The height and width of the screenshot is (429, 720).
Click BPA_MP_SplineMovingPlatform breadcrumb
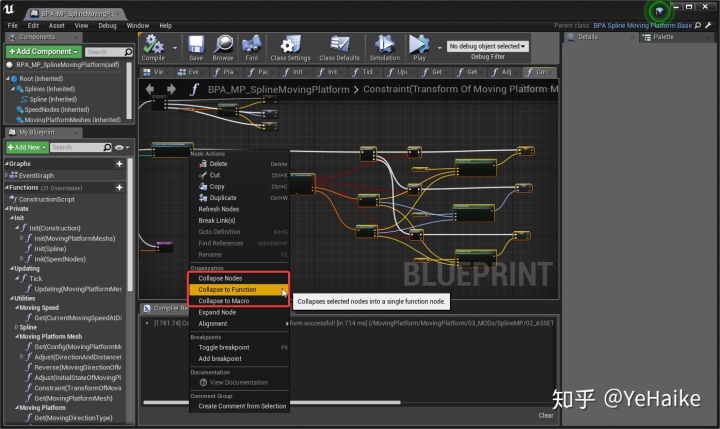tap(278, 90)
